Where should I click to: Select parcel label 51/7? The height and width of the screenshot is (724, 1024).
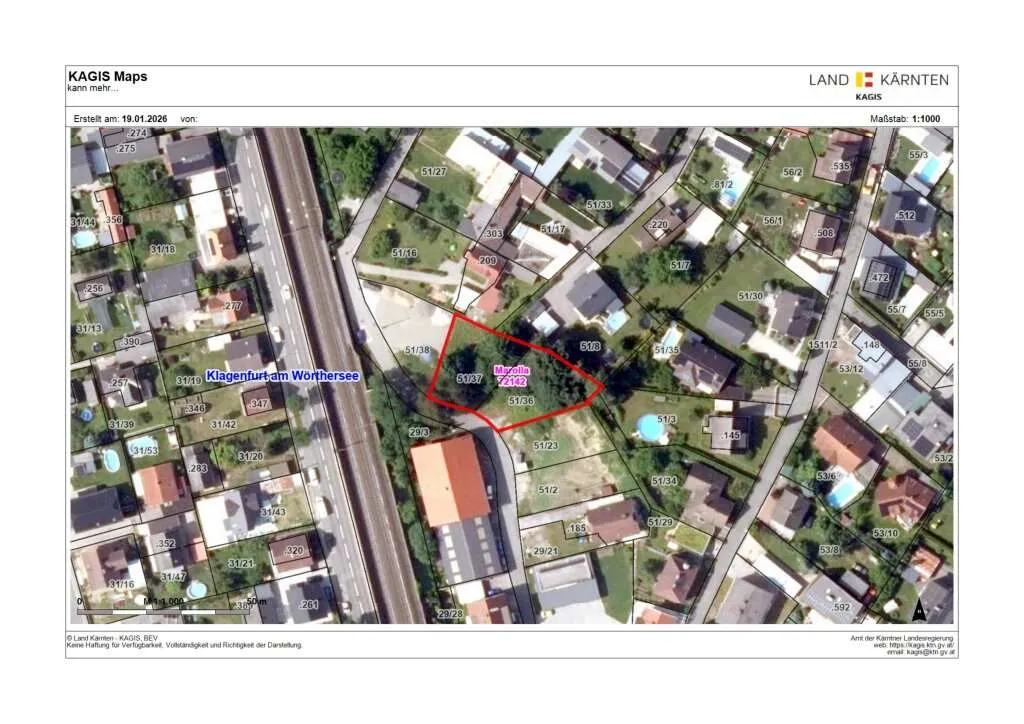click(x=680, y=265)
